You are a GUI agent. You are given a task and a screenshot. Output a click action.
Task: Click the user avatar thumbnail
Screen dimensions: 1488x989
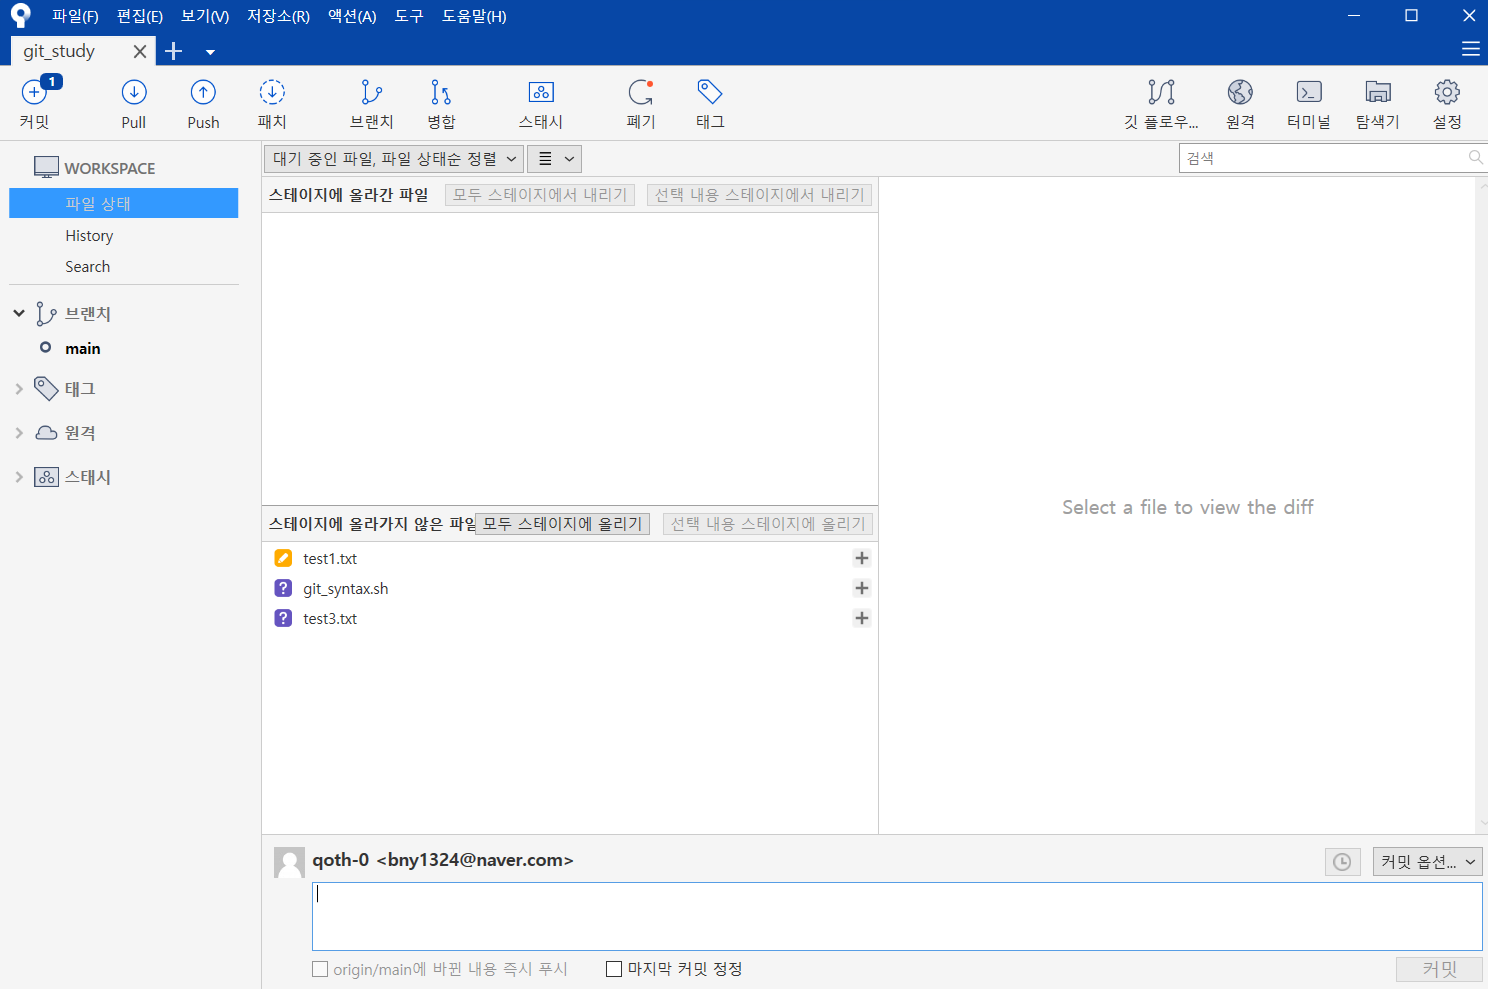(290, 863)
